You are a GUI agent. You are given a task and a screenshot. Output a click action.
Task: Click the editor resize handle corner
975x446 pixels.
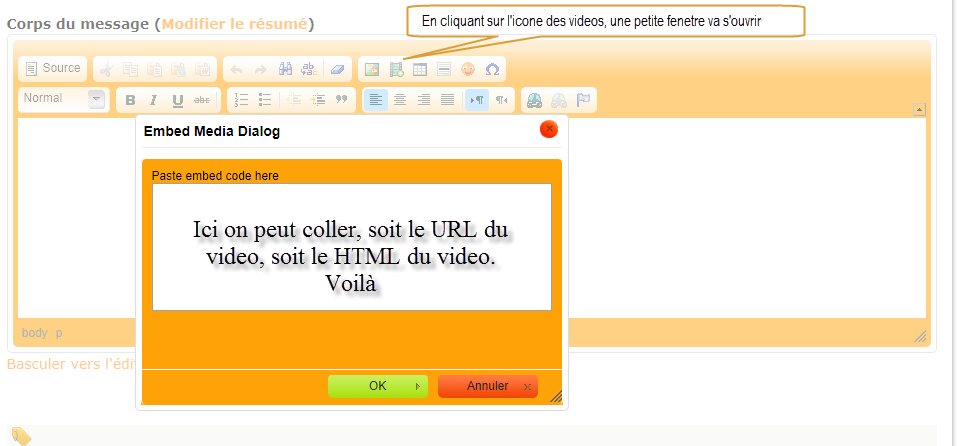(920, 337)
